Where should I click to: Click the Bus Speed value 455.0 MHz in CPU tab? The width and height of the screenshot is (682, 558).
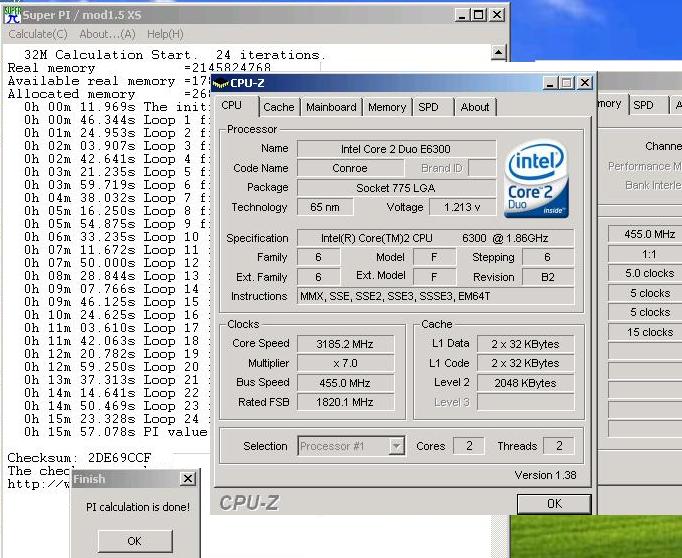tap(345, 383)
